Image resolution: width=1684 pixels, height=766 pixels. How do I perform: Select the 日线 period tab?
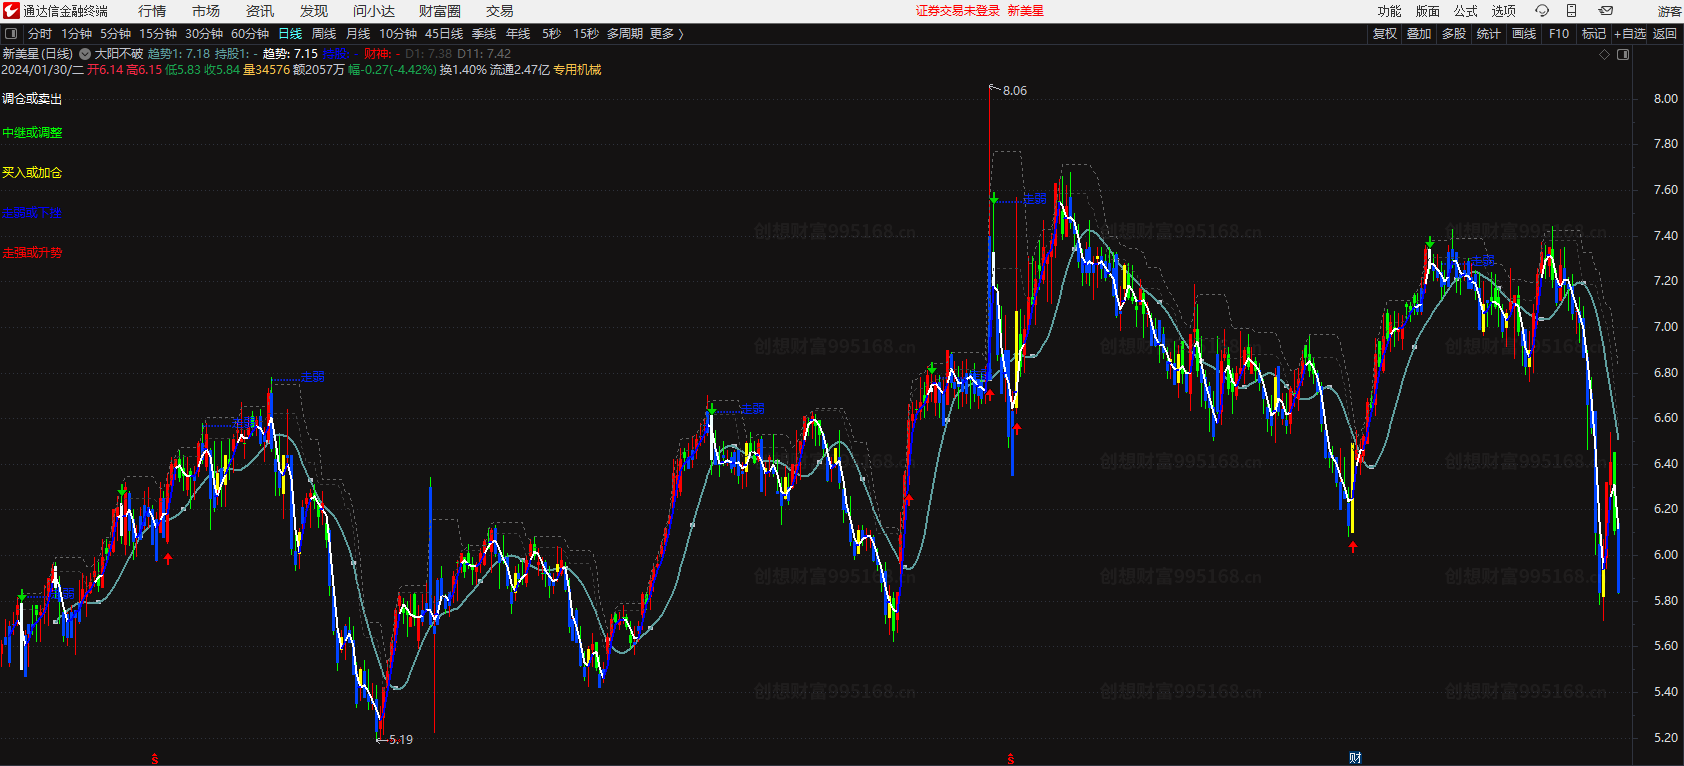[x=290, y=34]
